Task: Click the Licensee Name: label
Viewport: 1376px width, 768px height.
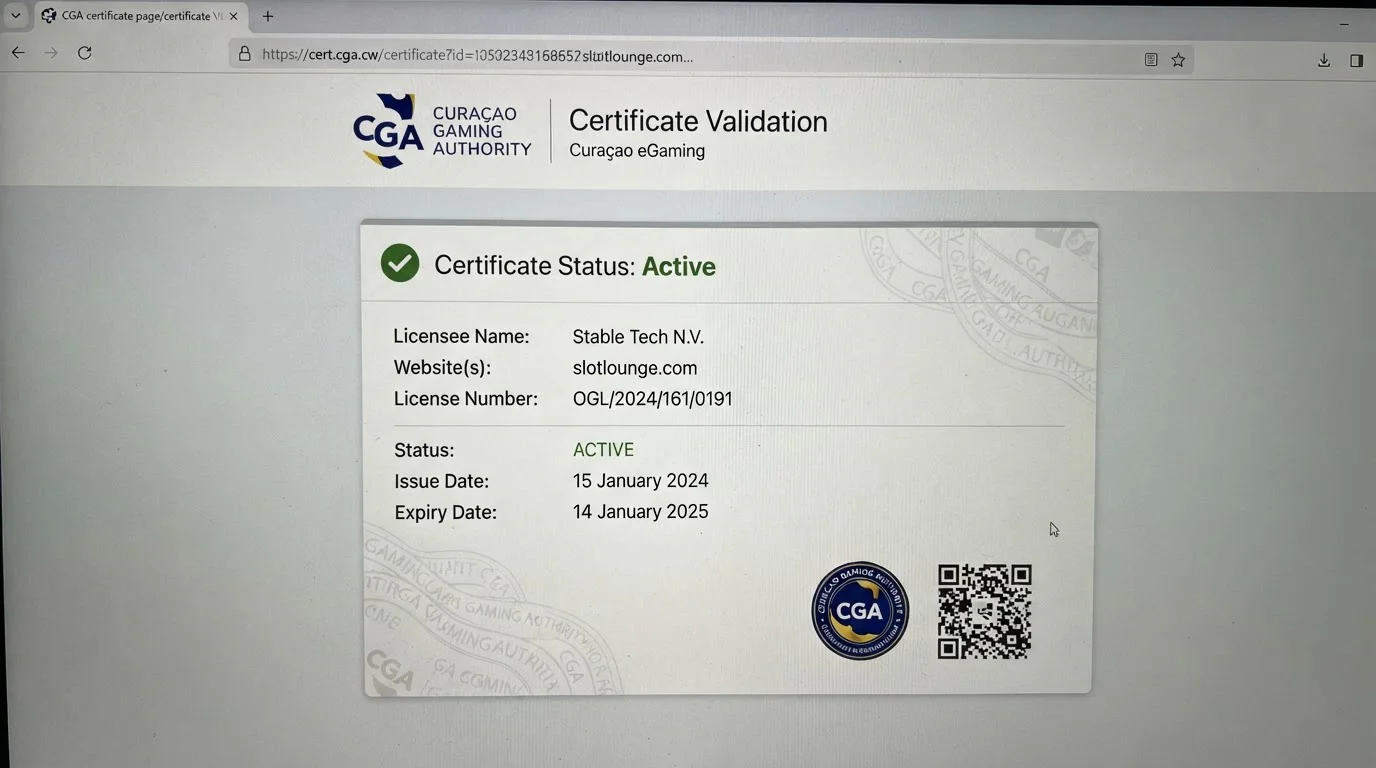Action: click(461, 337)
